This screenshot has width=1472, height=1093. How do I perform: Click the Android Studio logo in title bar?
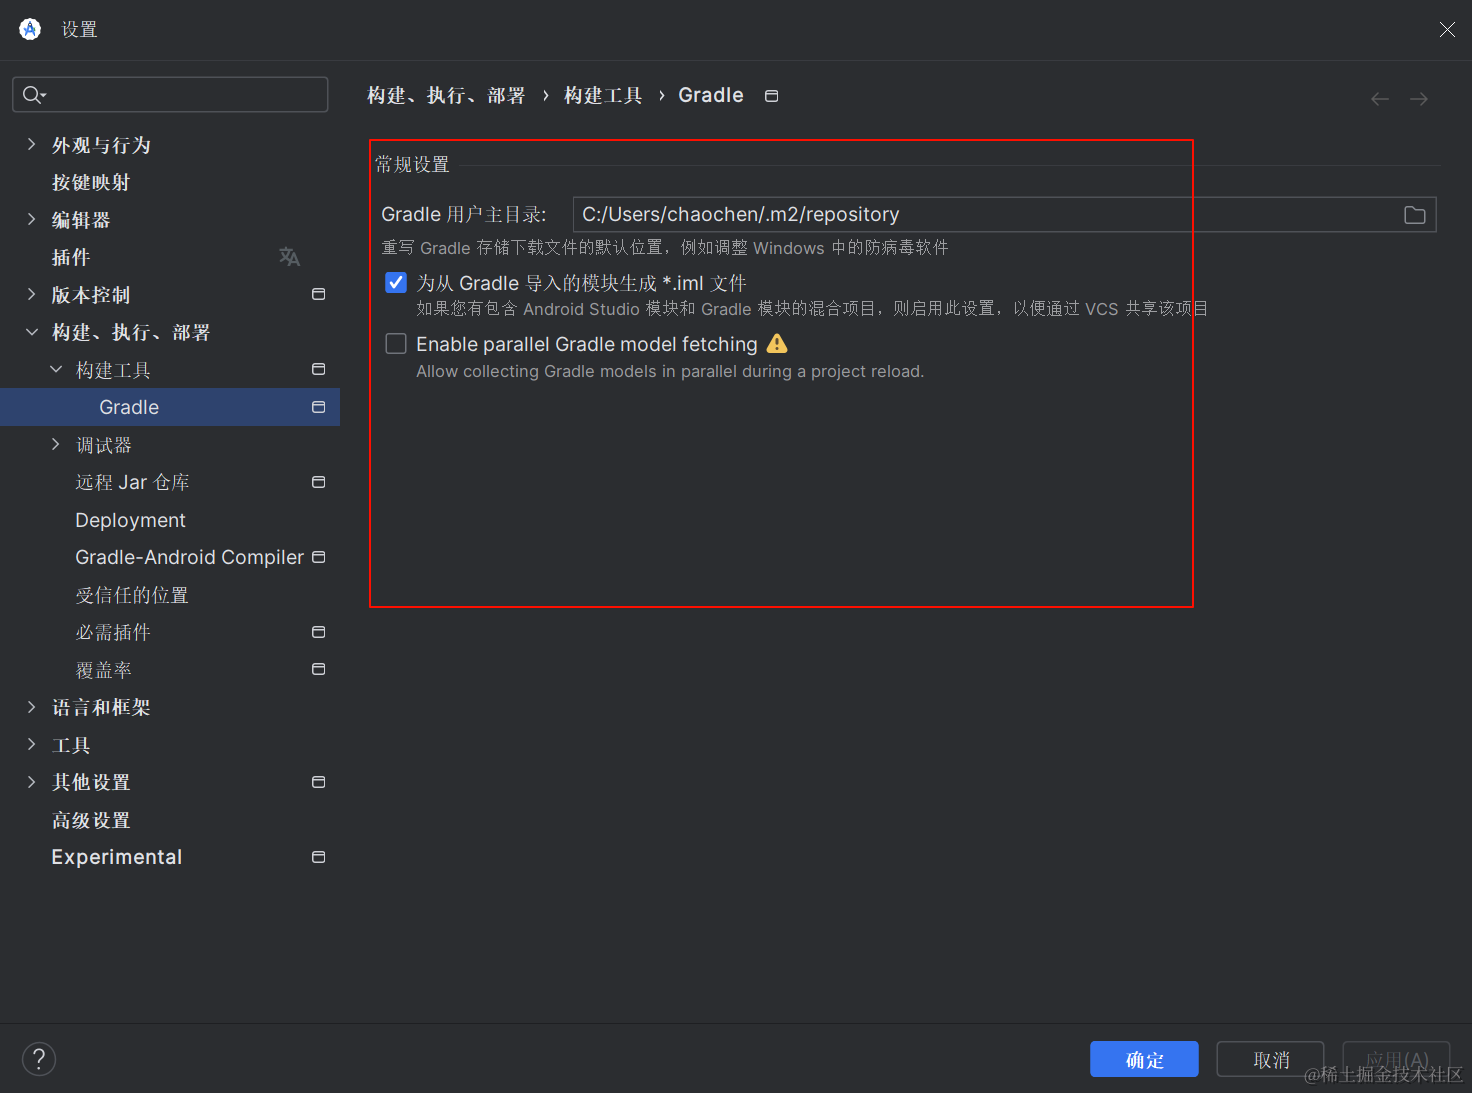(29, 29)
